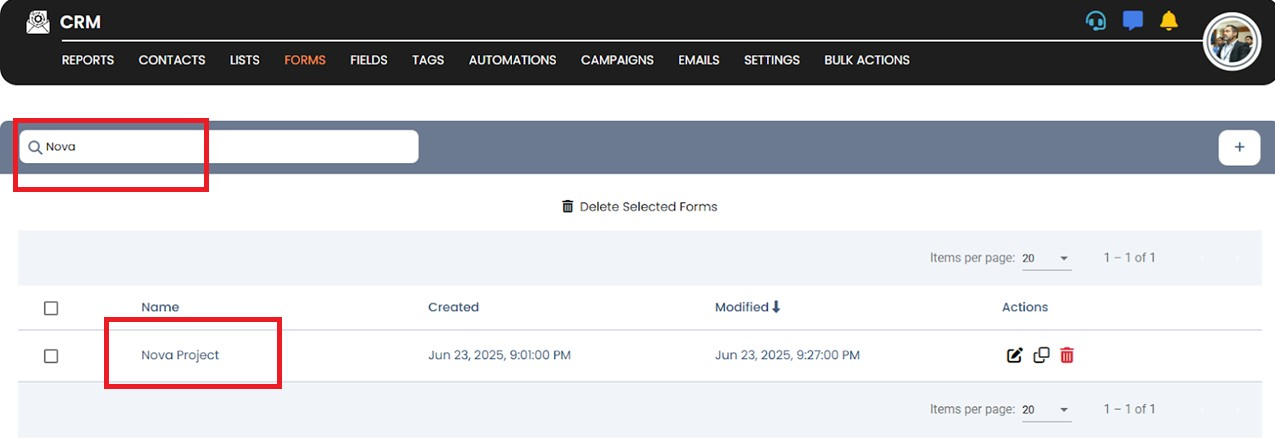Duplicate the Nova Project form
The image size is (1275, 439).
(x=1041, y=355)
